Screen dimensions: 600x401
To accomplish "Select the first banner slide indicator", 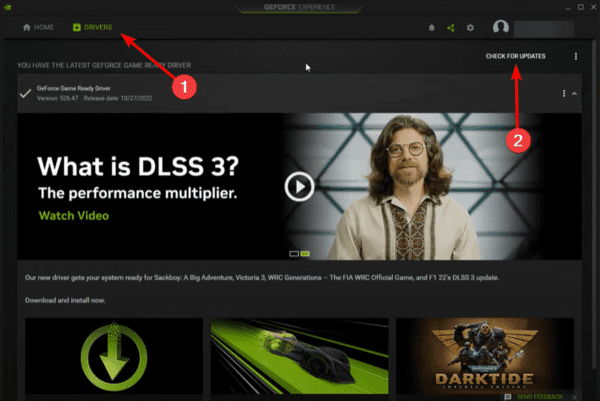I will coord(294,253).
